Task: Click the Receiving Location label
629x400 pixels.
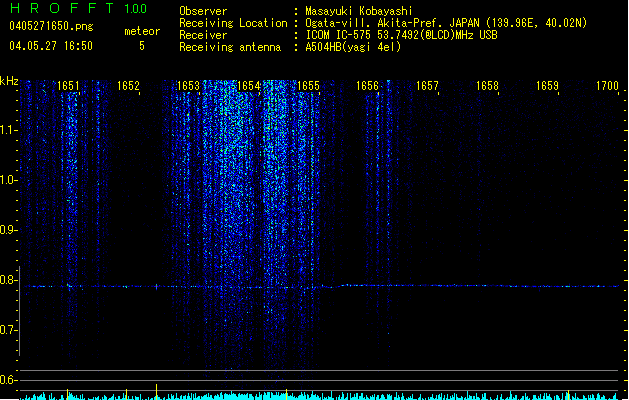Action: (x=233, y=23)
